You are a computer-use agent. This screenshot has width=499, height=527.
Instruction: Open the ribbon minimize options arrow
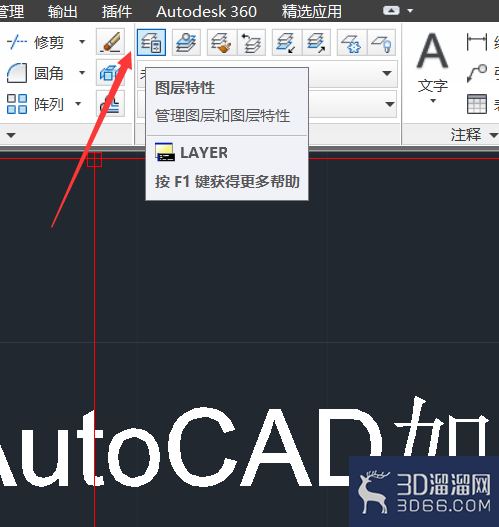tap(410, 11)
